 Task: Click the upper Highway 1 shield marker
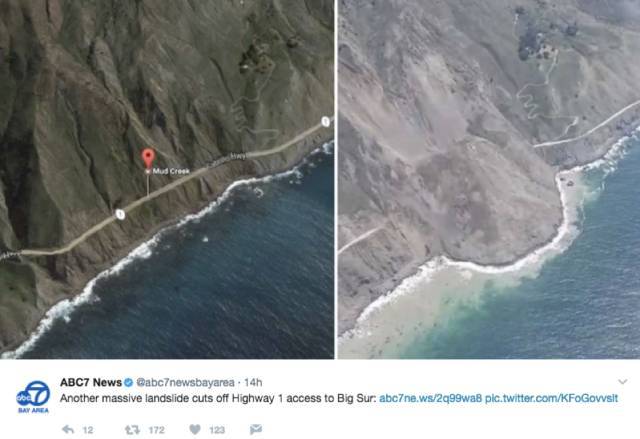325,121
